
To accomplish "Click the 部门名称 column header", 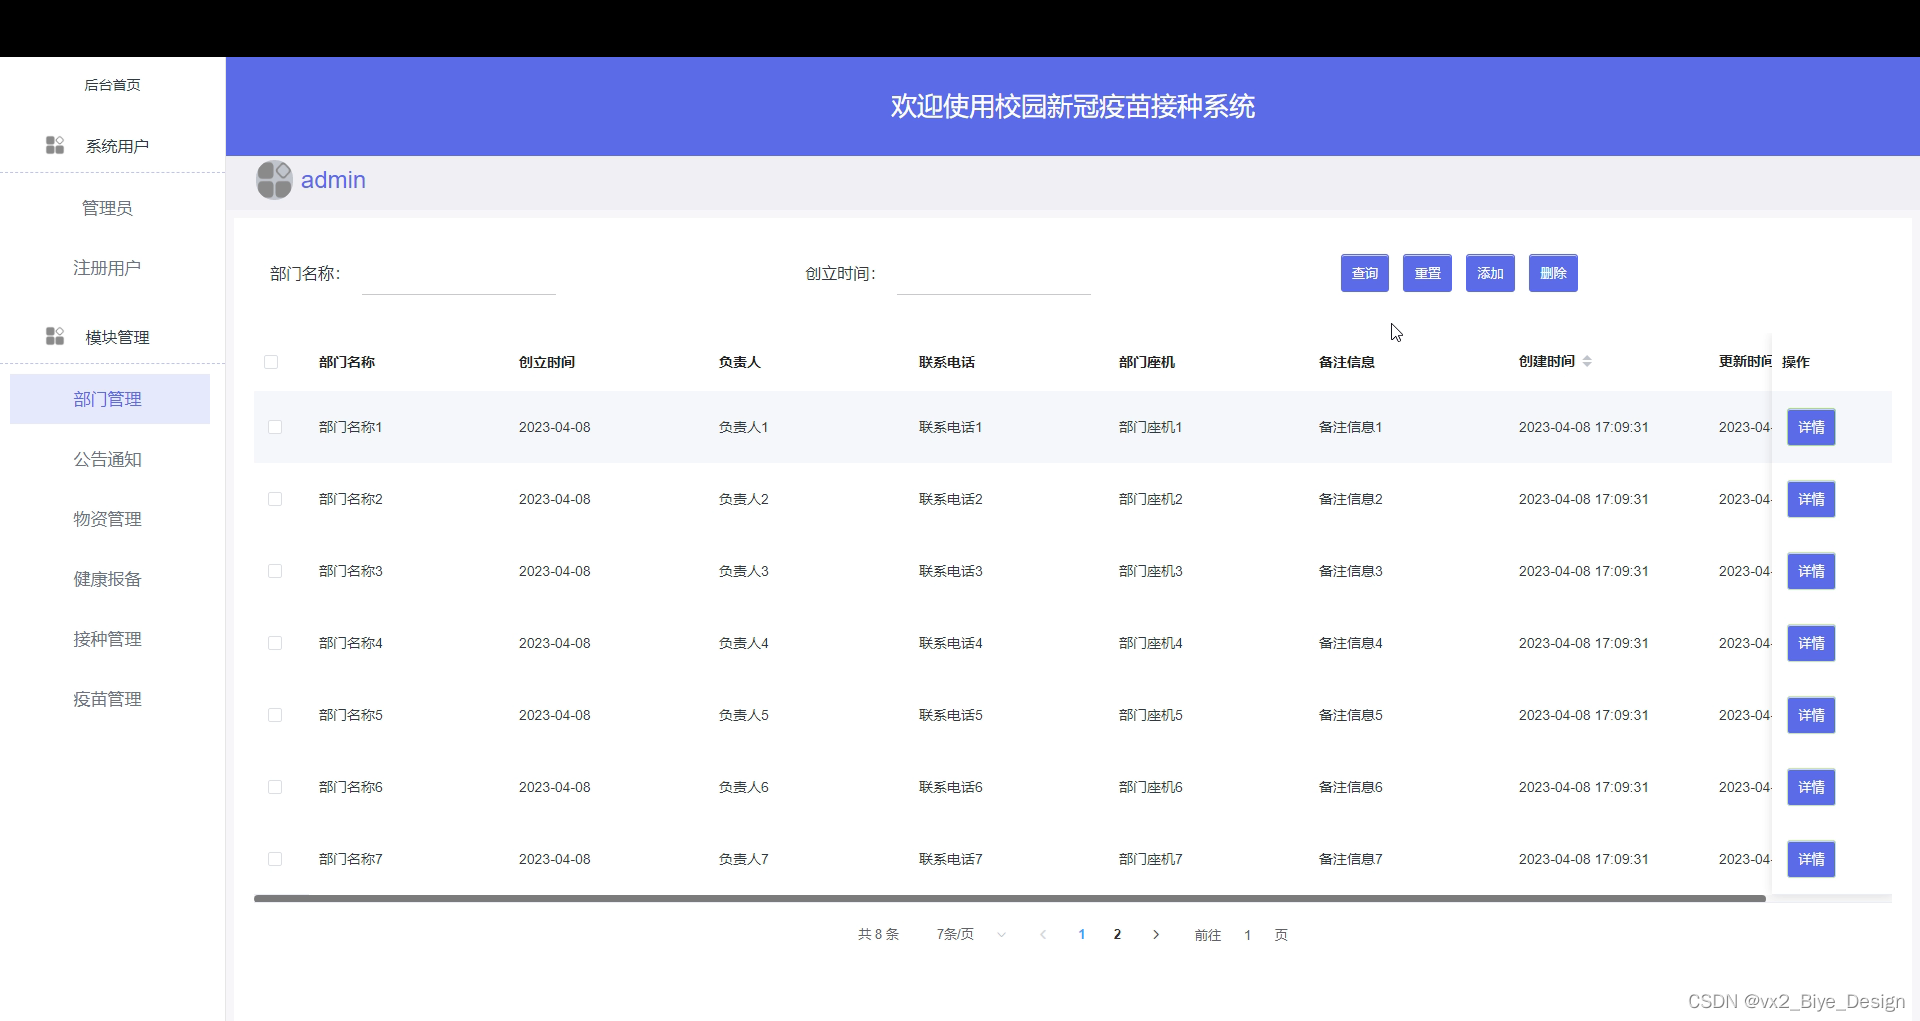I will point(347,362).
